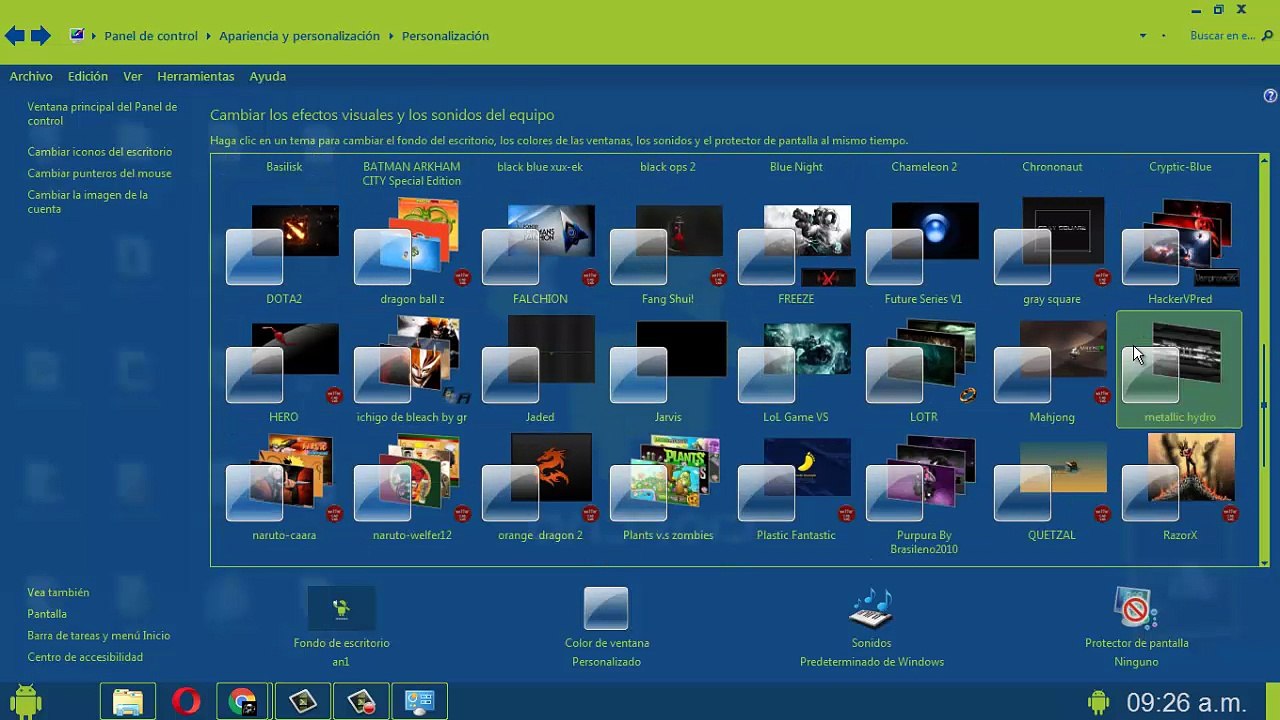Open the Herramientas menu
This screenshot has width=1280, height=720.
(196, 76)
